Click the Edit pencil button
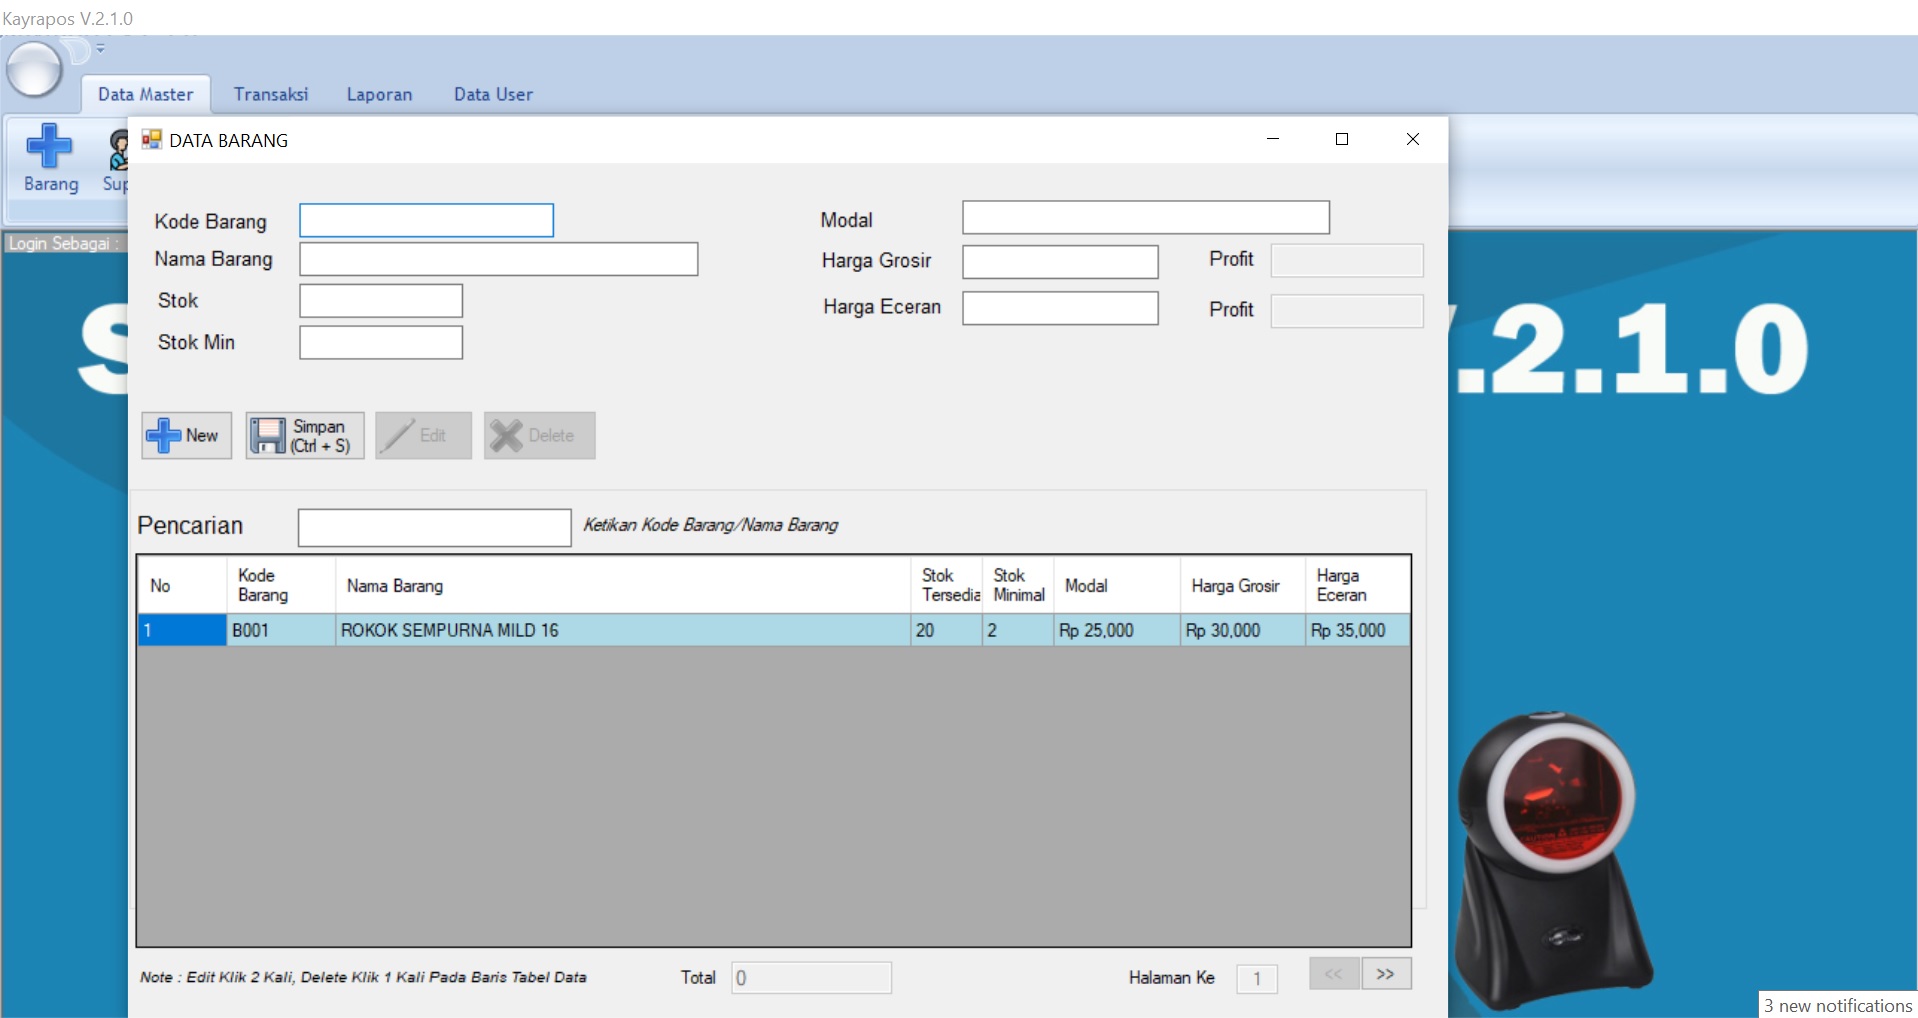 pyautogui.click(x=423, y=436)
